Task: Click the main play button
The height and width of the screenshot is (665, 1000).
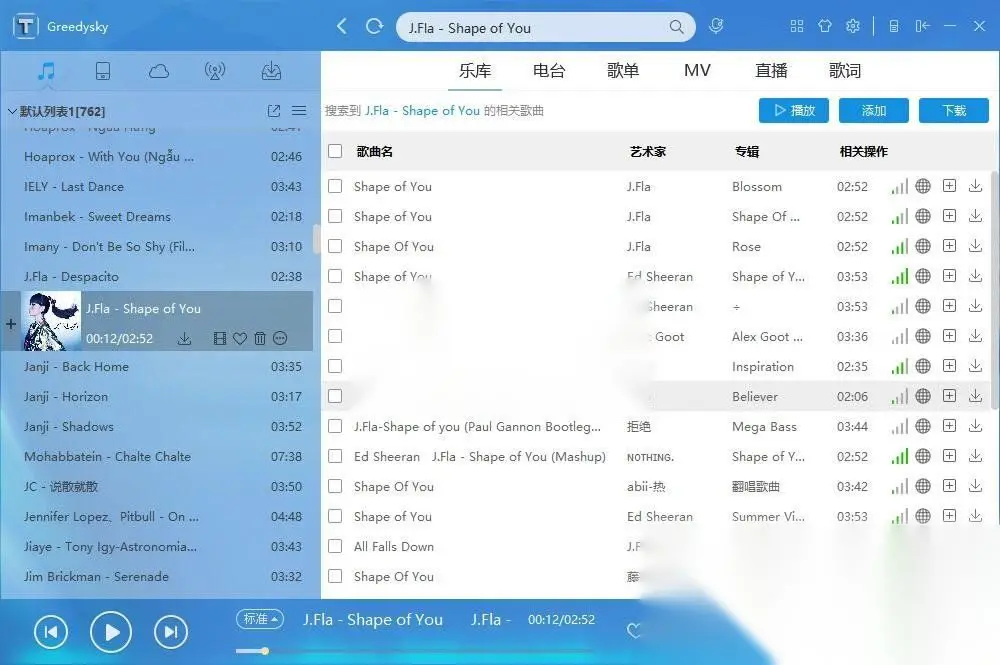Action: click(111, 632)
